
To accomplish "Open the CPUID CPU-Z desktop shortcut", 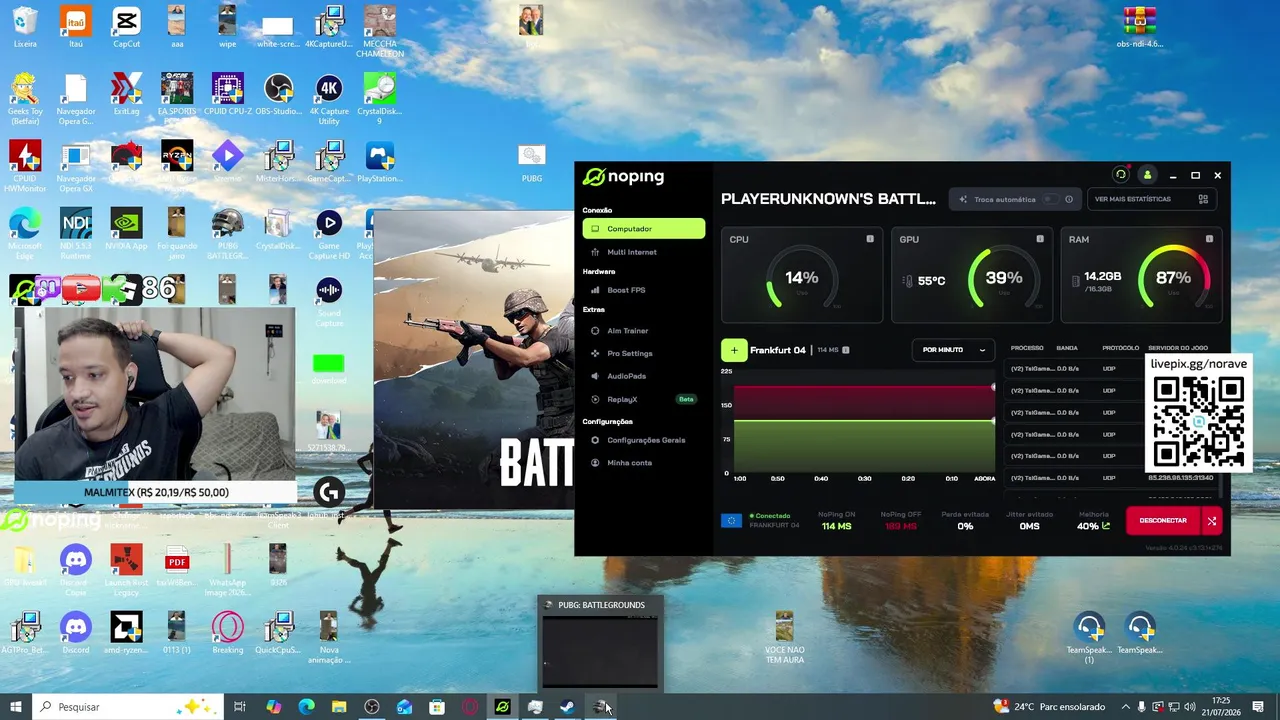I will tap(227, 95).
